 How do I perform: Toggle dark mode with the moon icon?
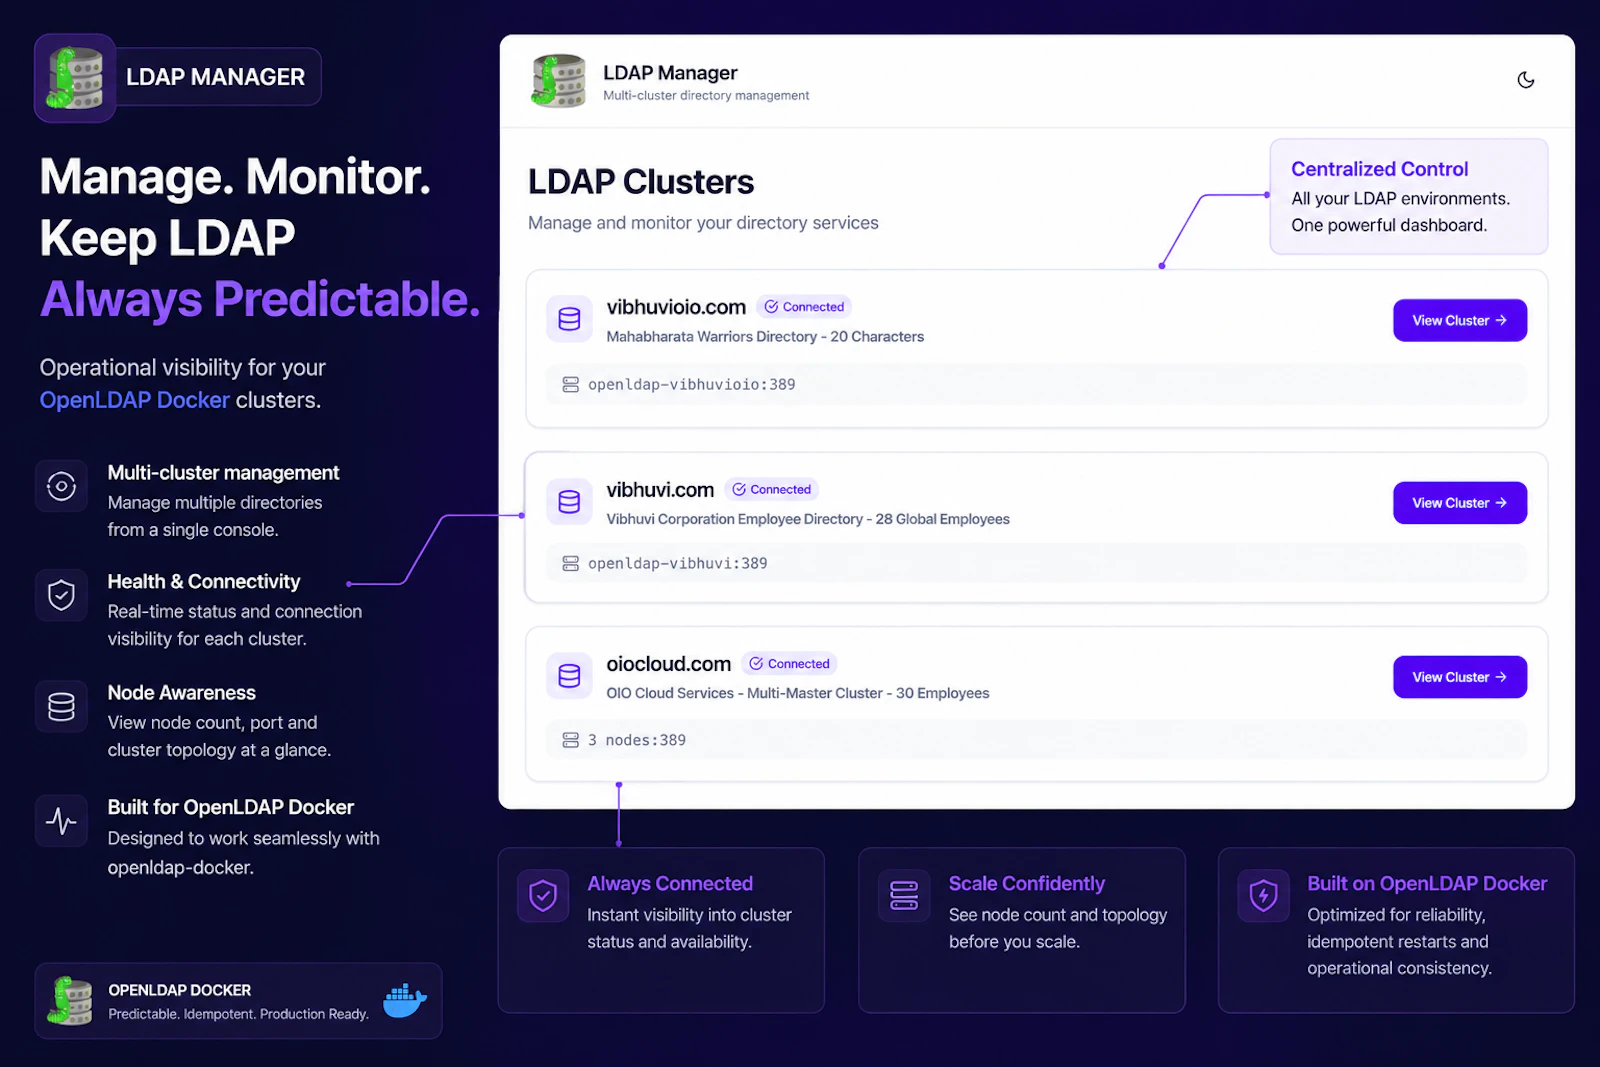point(1525,80)
